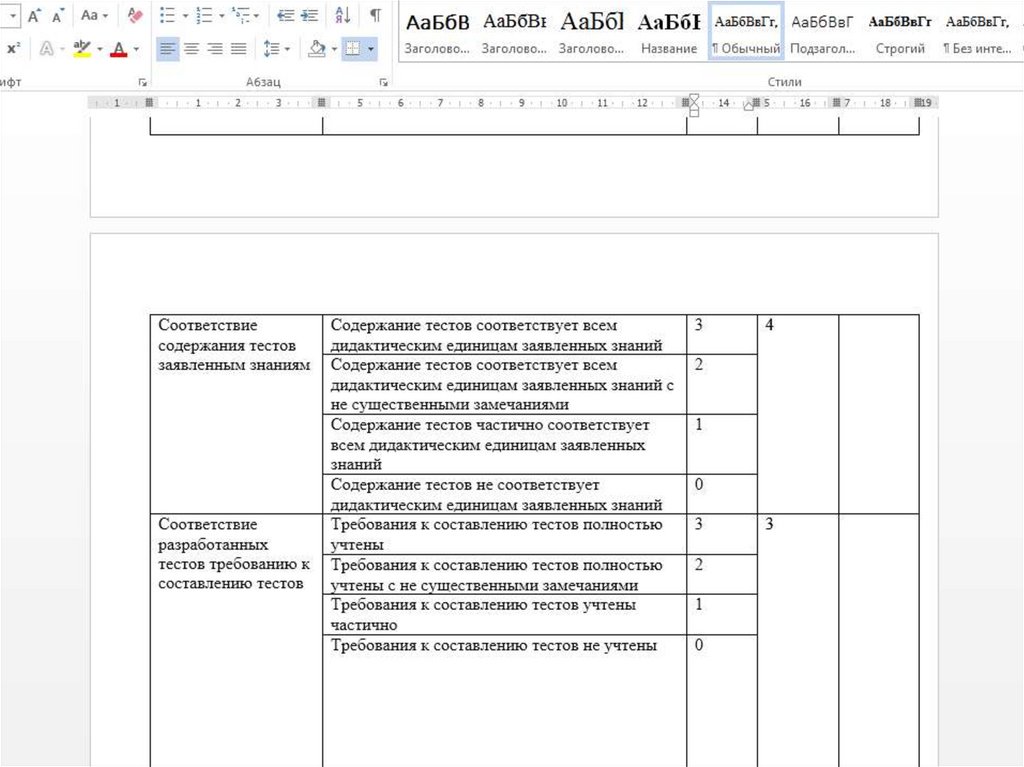Image resolution: width=1024 pixels, height=767 pixels.
Task: Align text to the right
Action: pos(215,48)
